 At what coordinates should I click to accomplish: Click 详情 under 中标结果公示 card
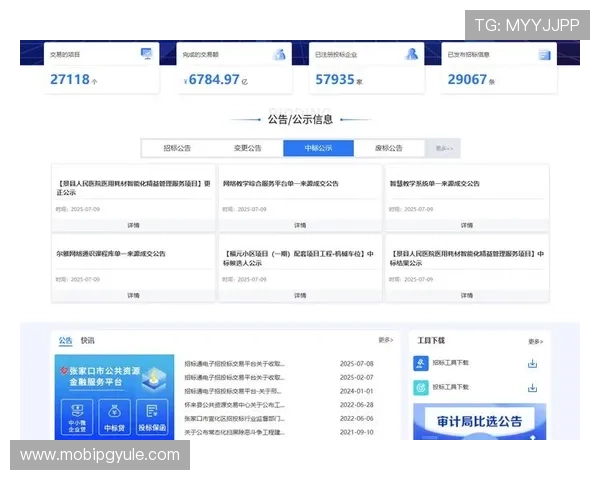467,295
